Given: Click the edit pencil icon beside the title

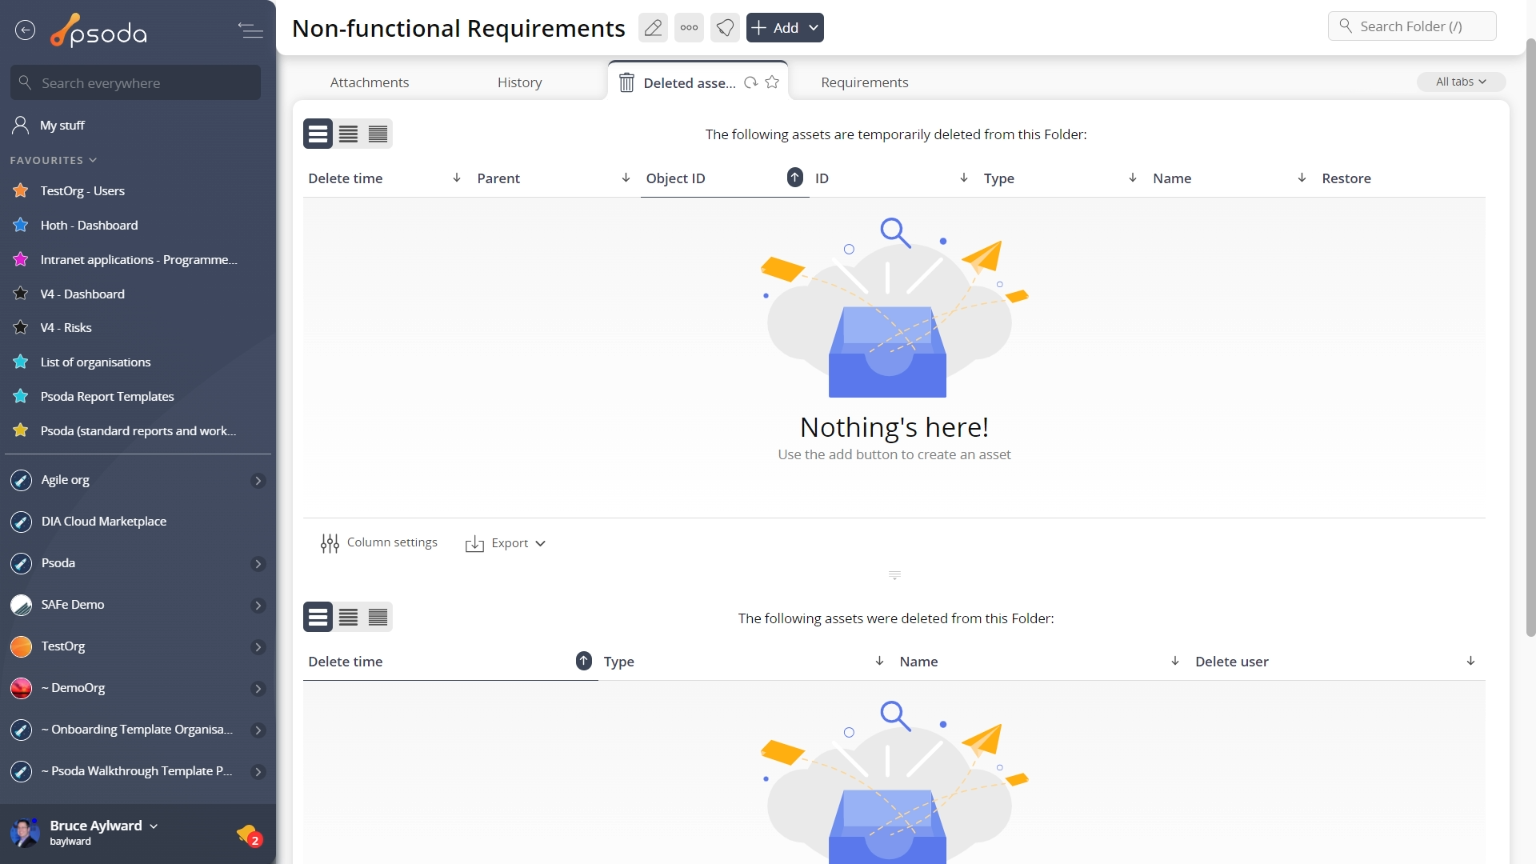Looking at the screenshot, I should click(x=653, y=28).
